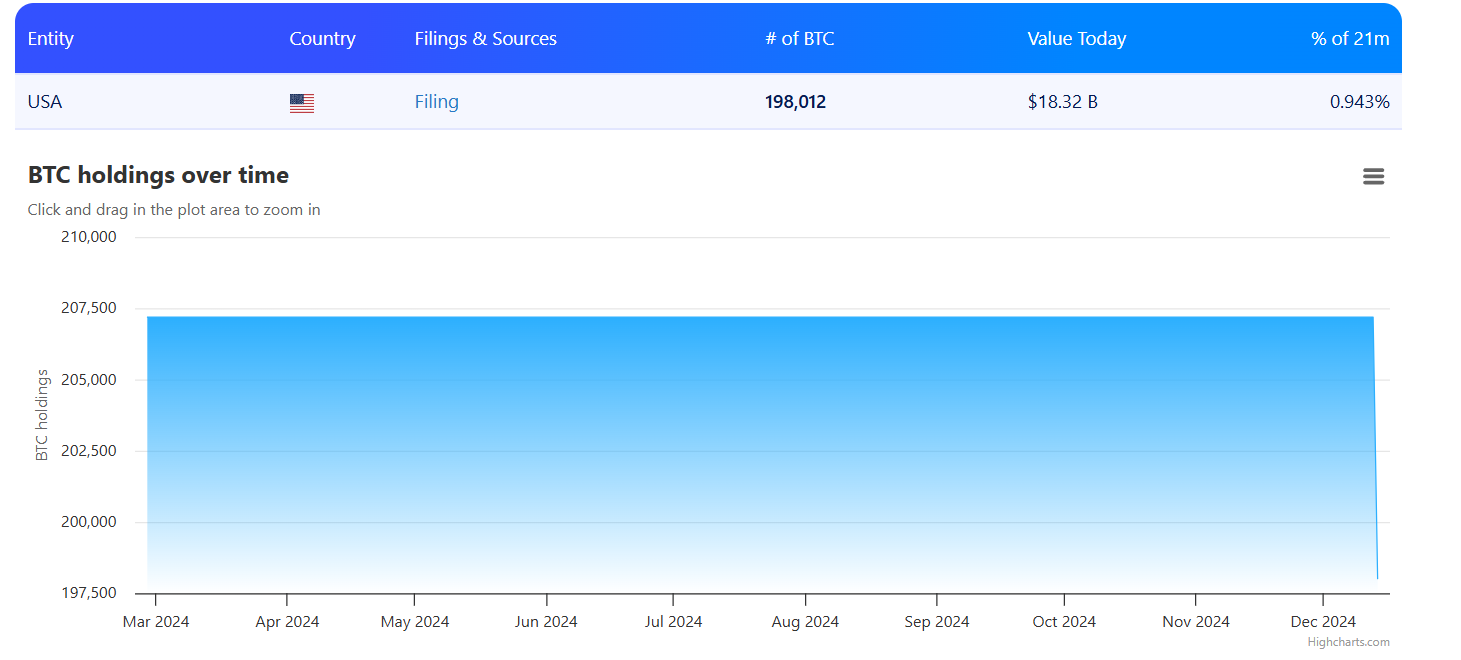This screenshot has height=660, width=1461.
Task: Click the $18.32 B value
Action: pyautogui.click(x=1062, y=102)
